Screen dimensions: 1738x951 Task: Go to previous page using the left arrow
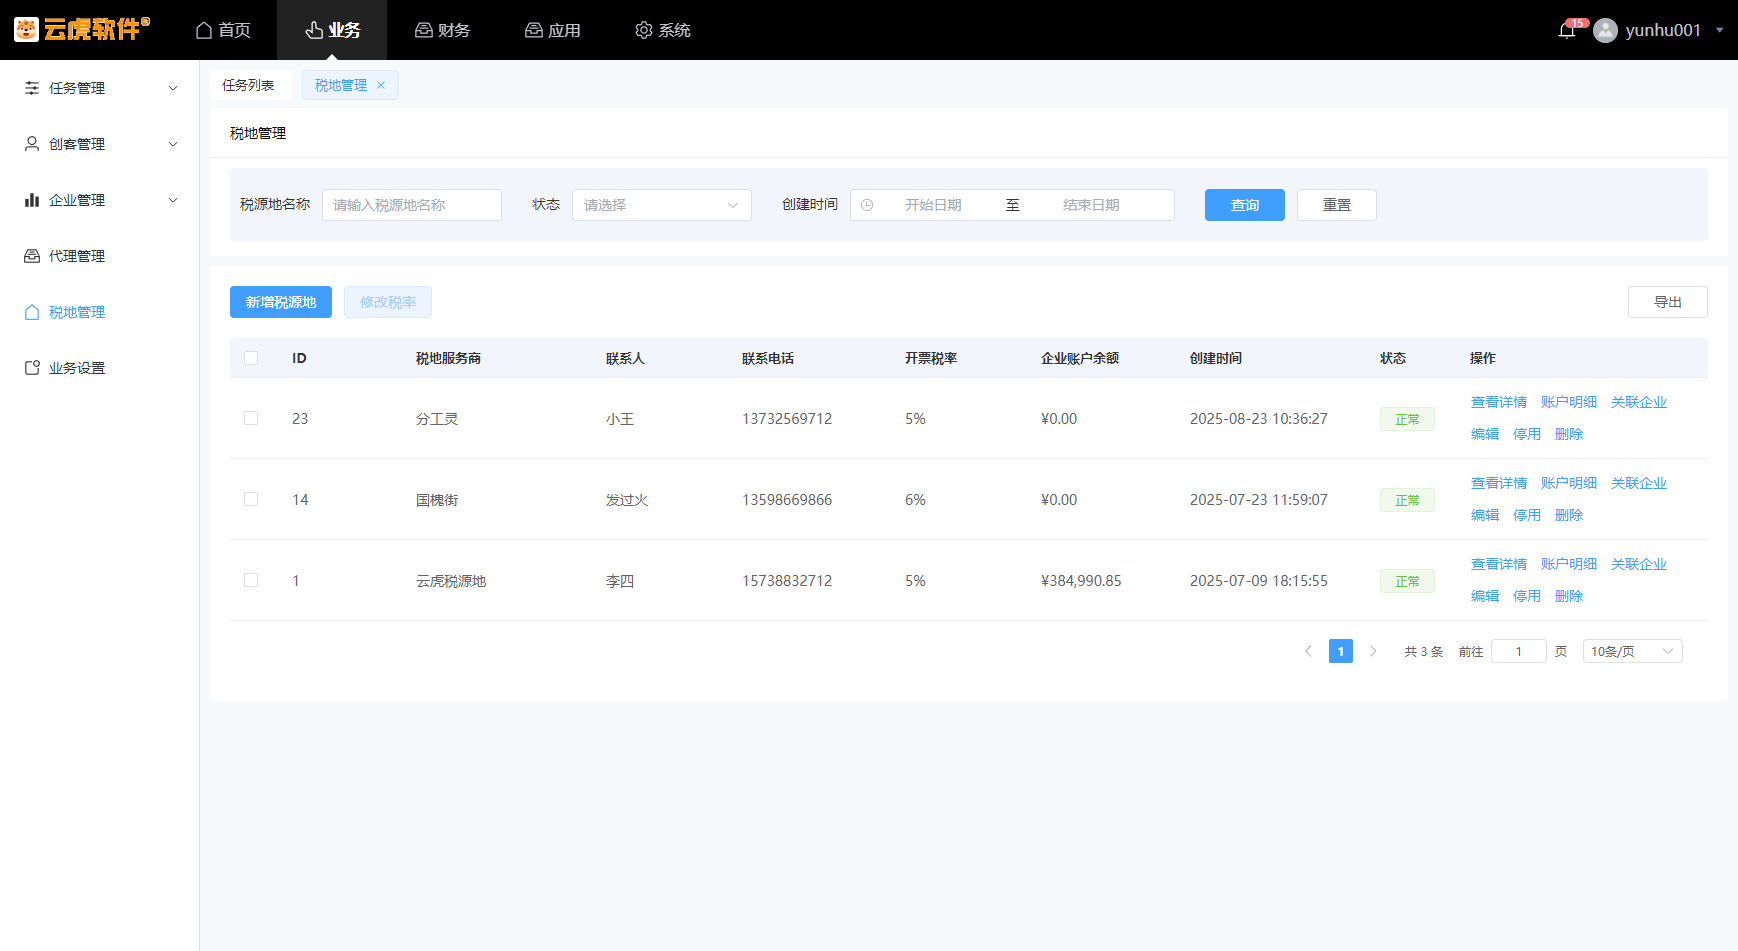(1308, 651)
